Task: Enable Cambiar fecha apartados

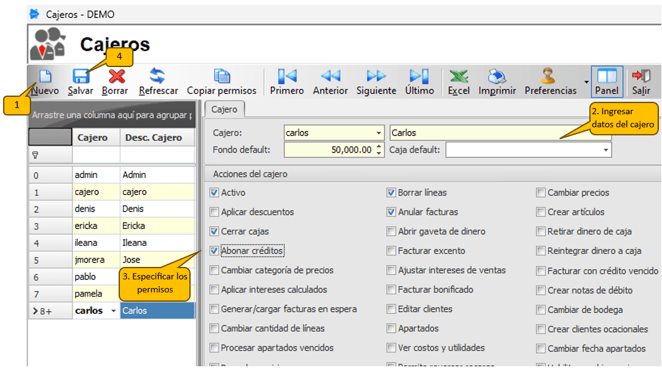Action: [541, 348]
